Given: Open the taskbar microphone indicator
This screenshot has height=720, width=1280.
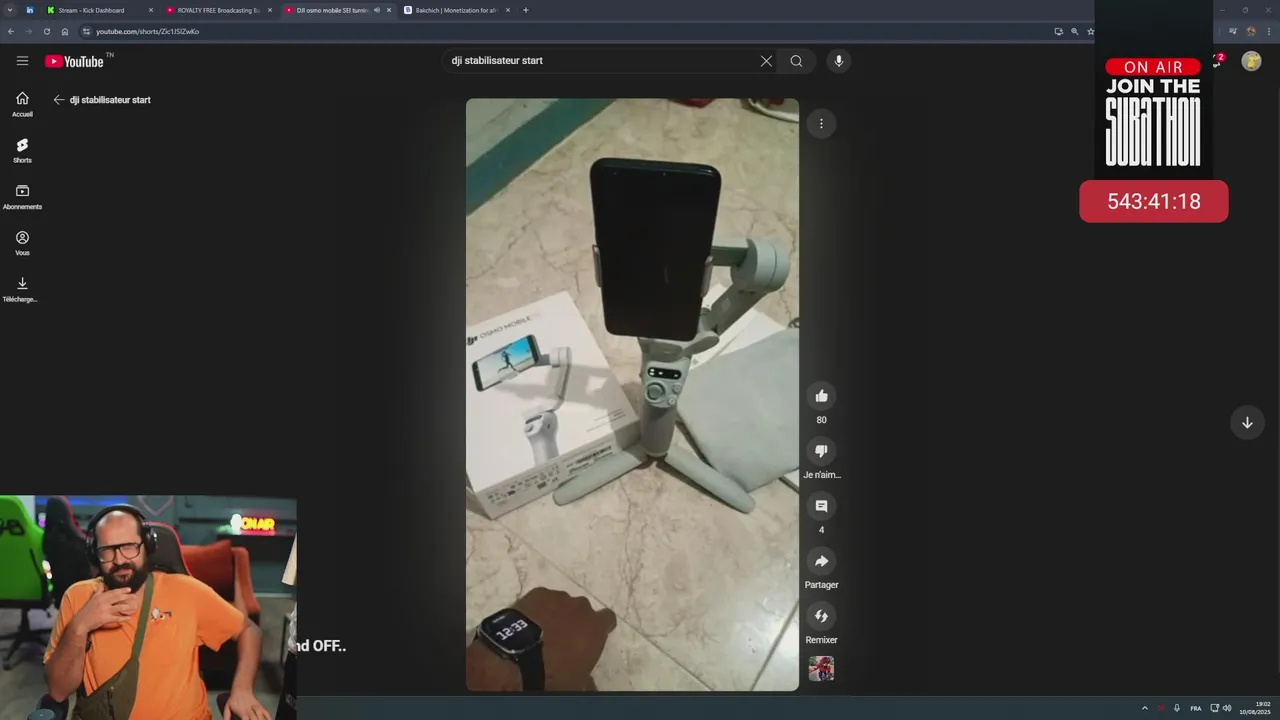Looking at the screenshot, I should [1177, 708].
